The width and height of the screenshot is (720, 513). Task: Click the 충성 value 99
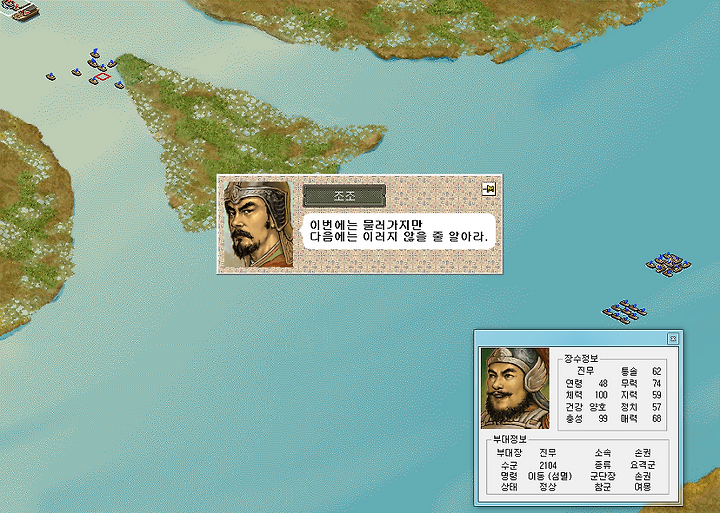tap(603, 418)
